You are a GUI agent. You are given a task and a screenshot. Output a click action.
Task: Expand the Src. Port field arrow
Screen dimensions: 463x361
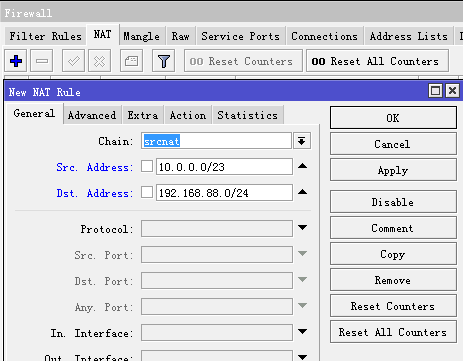tap(302, 254)
